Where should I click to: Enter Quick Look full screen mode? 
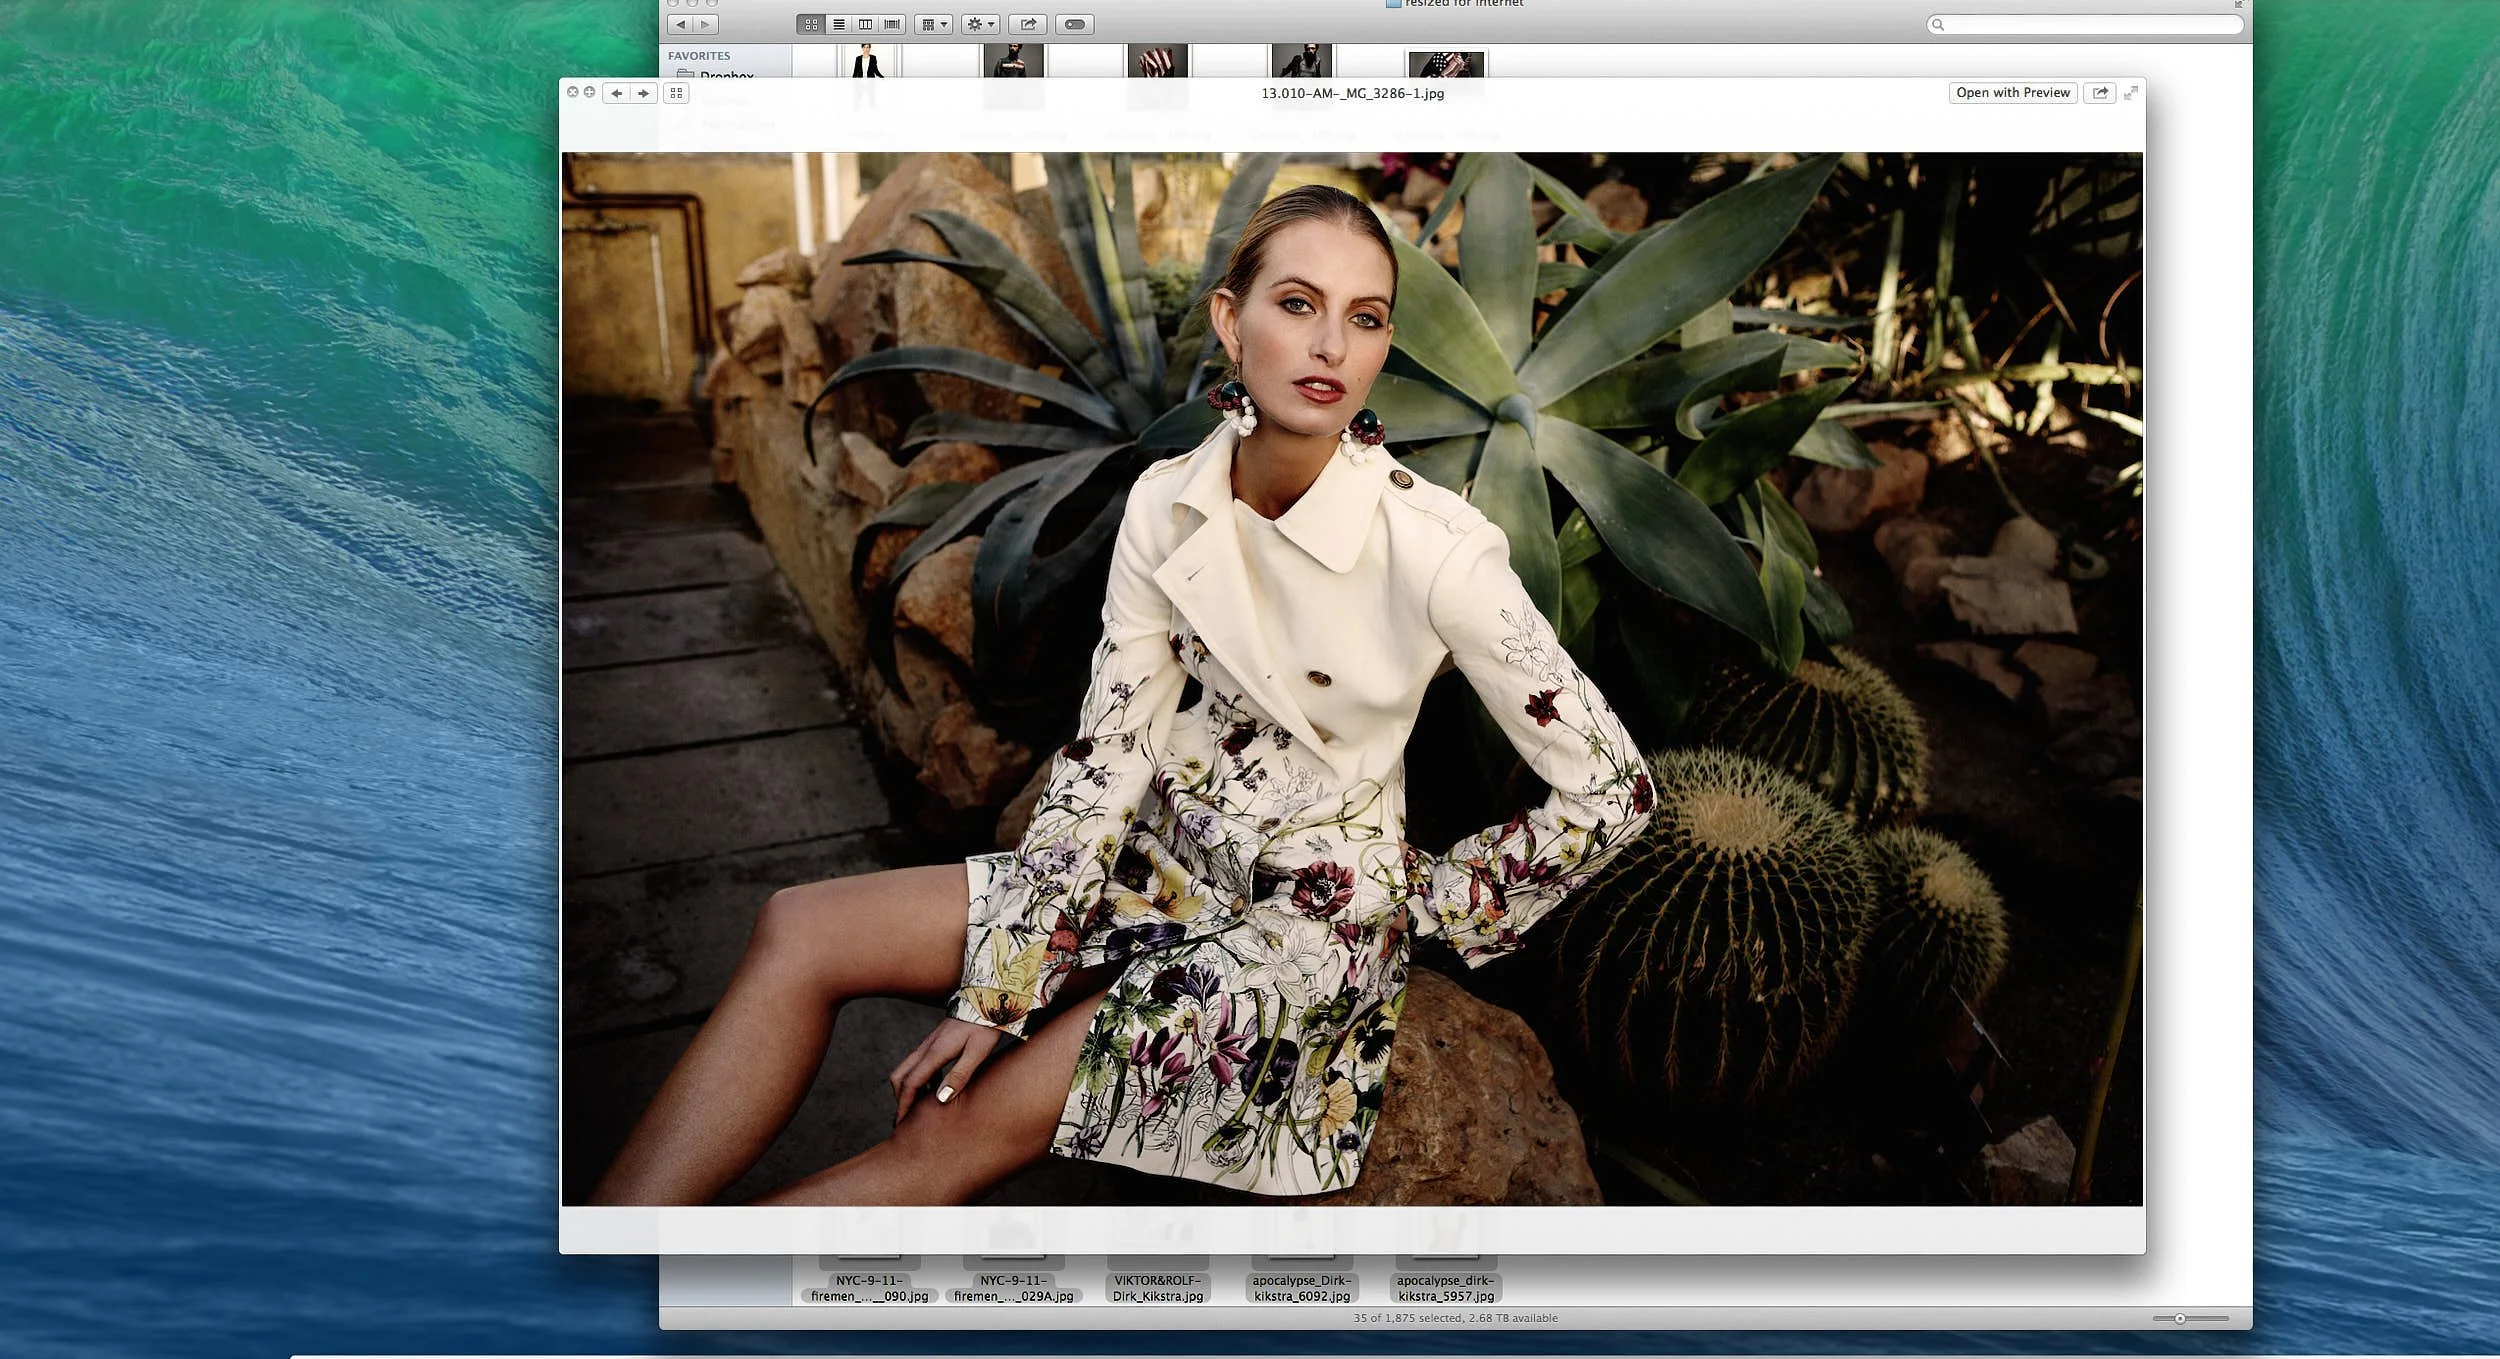point(2131,93)
